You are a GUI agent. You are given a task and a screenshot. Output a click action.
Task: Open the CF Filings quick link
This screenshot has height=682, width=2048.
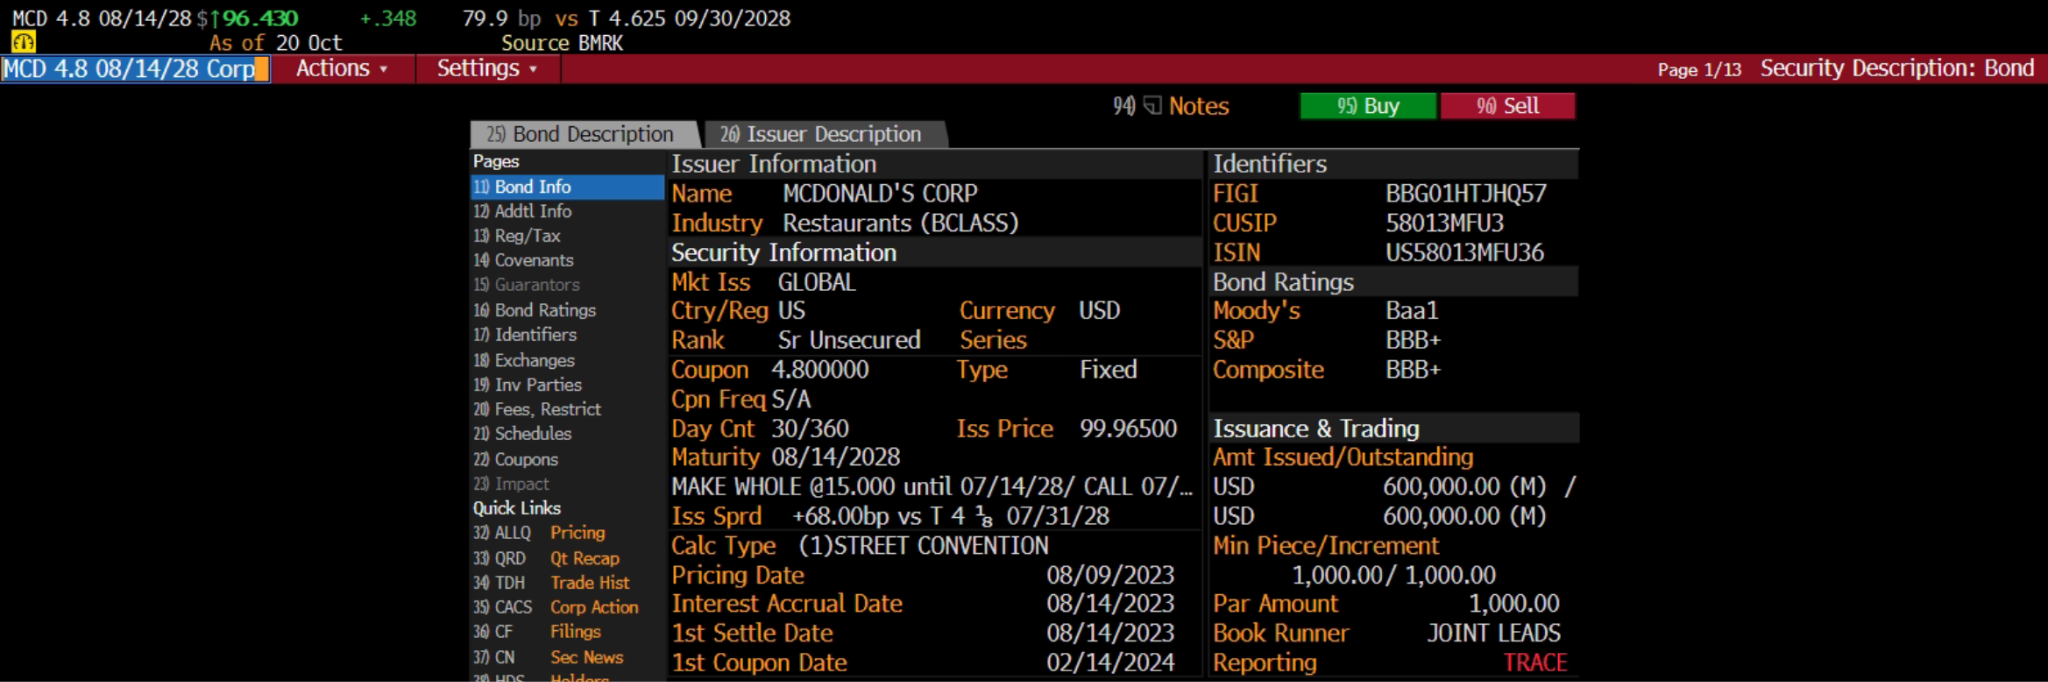click(x=537, y=632)
